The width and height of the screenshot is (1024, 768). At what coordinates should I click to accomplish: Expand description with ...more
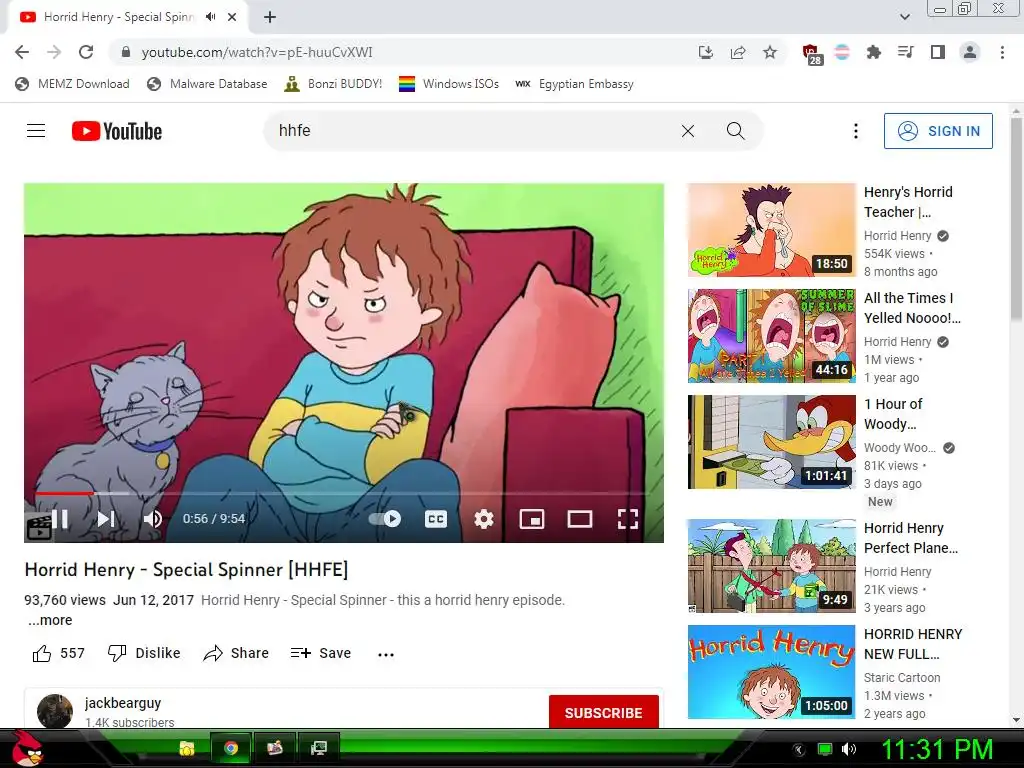click(50, 620)
